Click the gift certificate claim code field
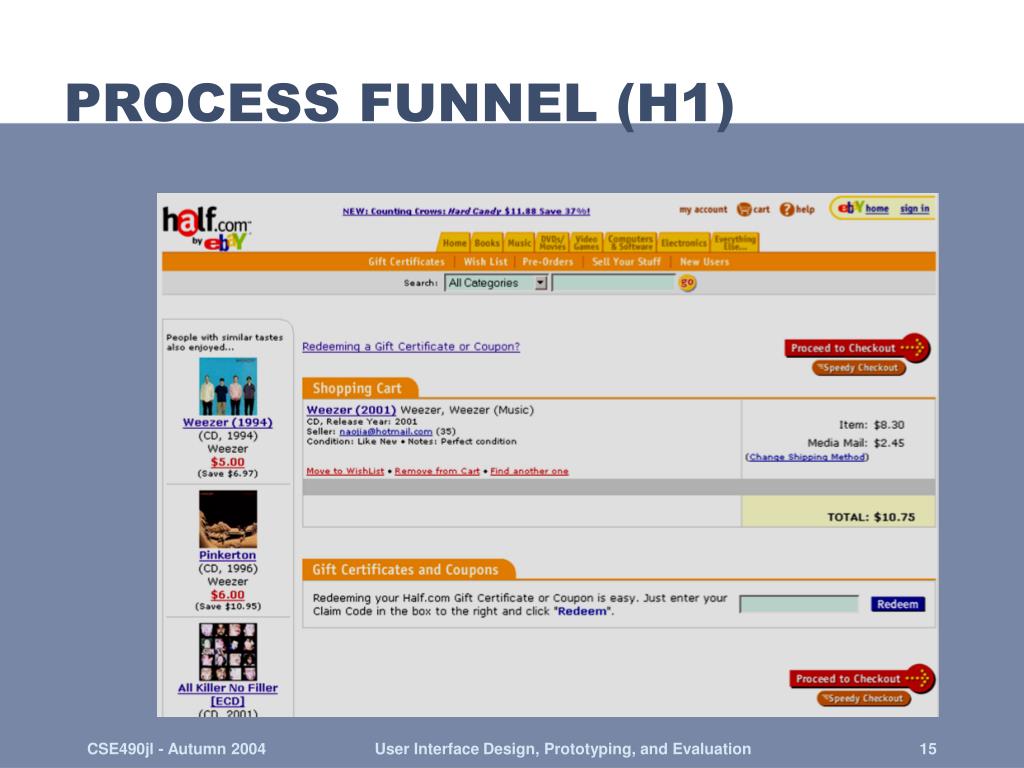Viewport: 1024px width, 768px height. [799, 604]
